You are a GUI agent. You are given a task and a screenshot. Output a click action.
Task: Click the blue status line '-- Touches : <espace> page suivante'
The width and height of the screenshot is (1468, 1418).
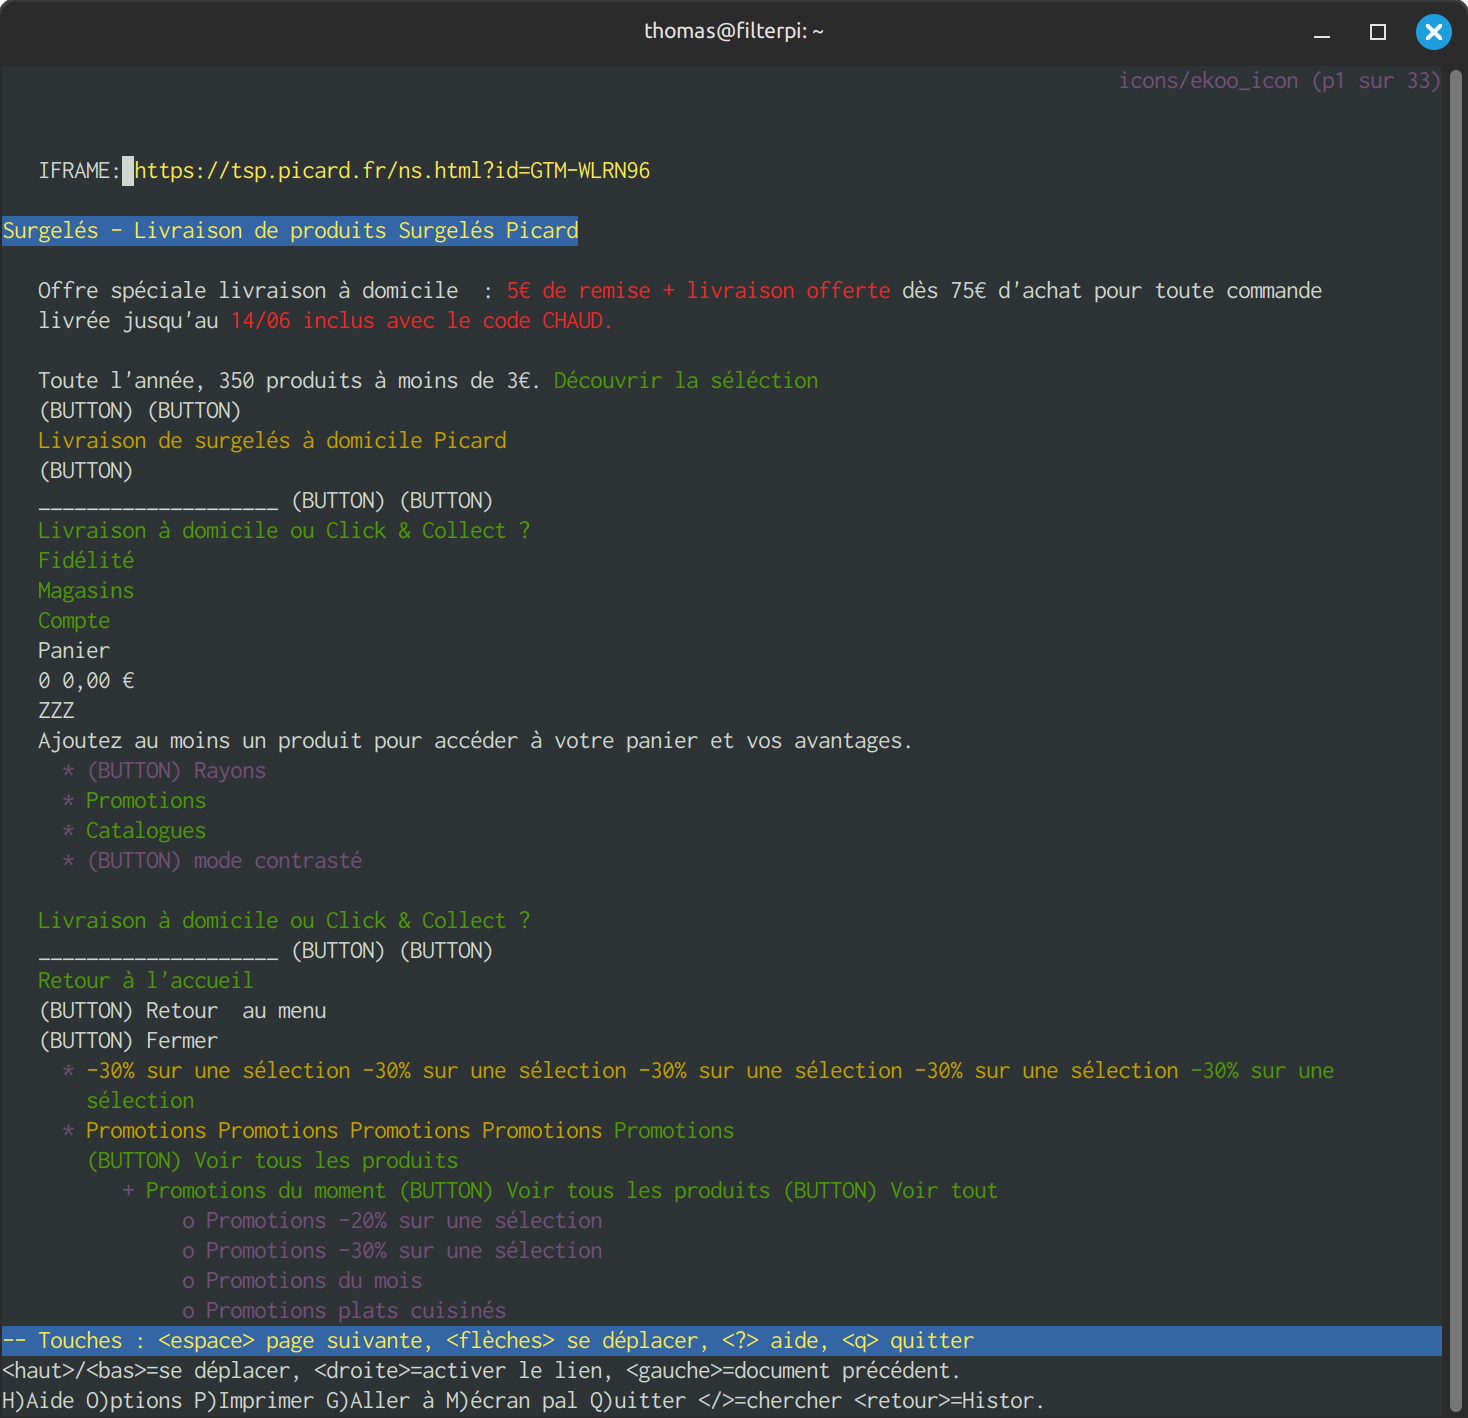click(x=722, y=1341)
